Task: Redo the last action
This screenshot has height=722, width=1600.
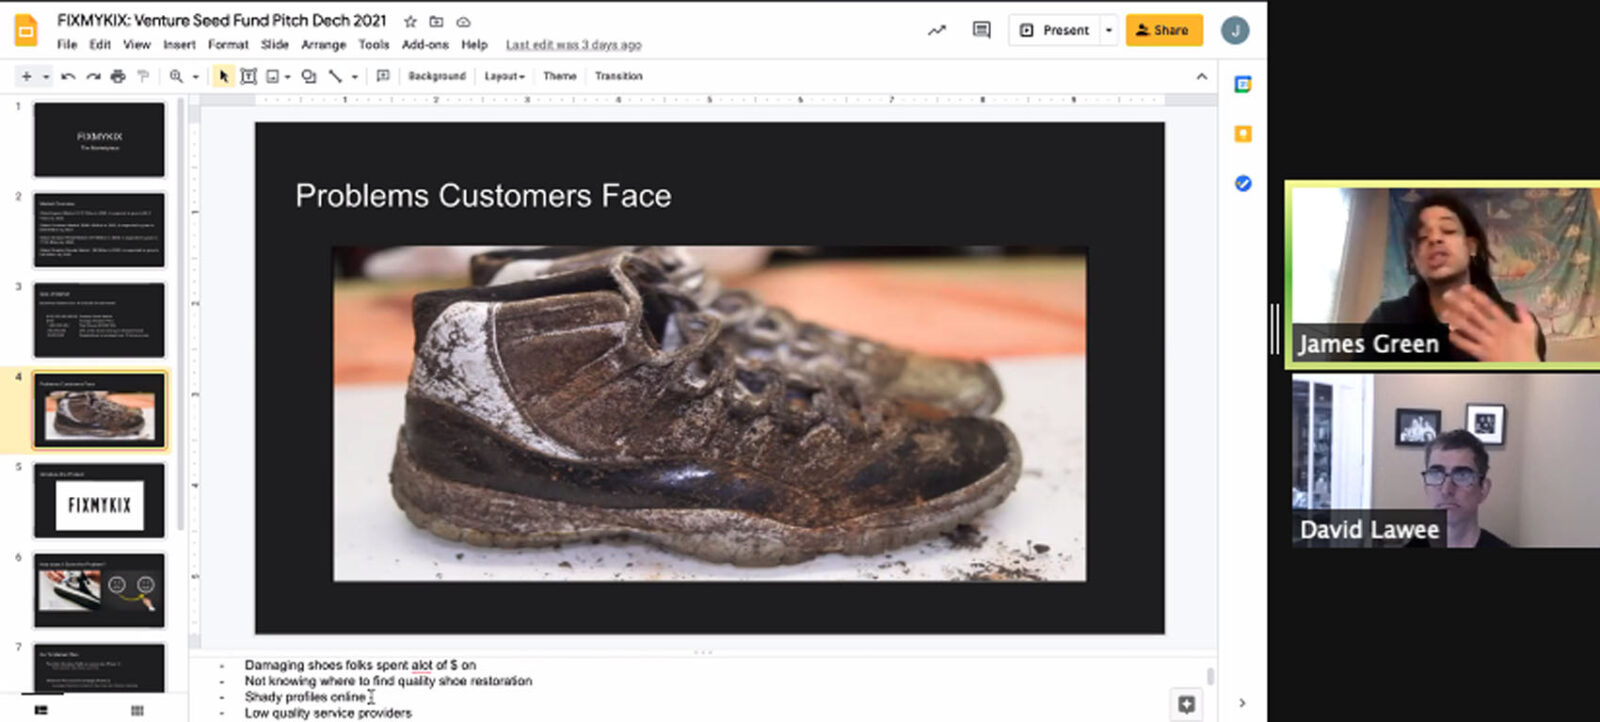Action: pyautogui.click(x=93, y=76)
